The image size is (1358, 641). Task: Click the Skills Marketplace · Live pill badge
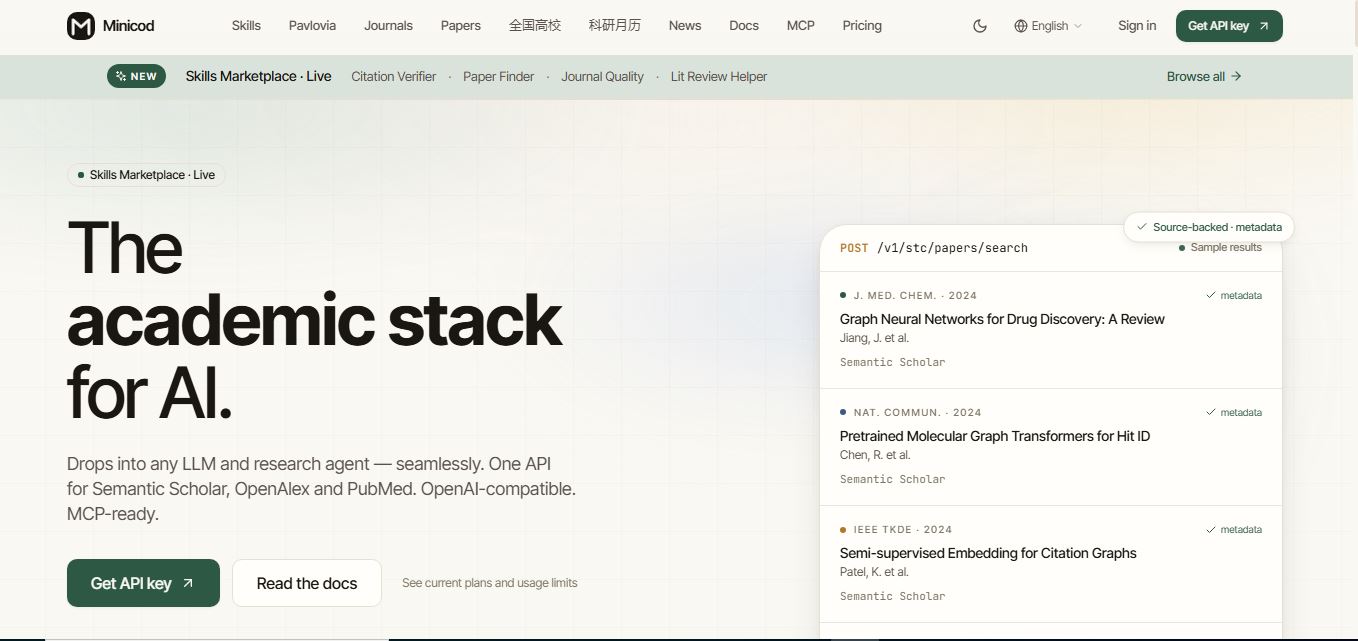pos(146,175)
